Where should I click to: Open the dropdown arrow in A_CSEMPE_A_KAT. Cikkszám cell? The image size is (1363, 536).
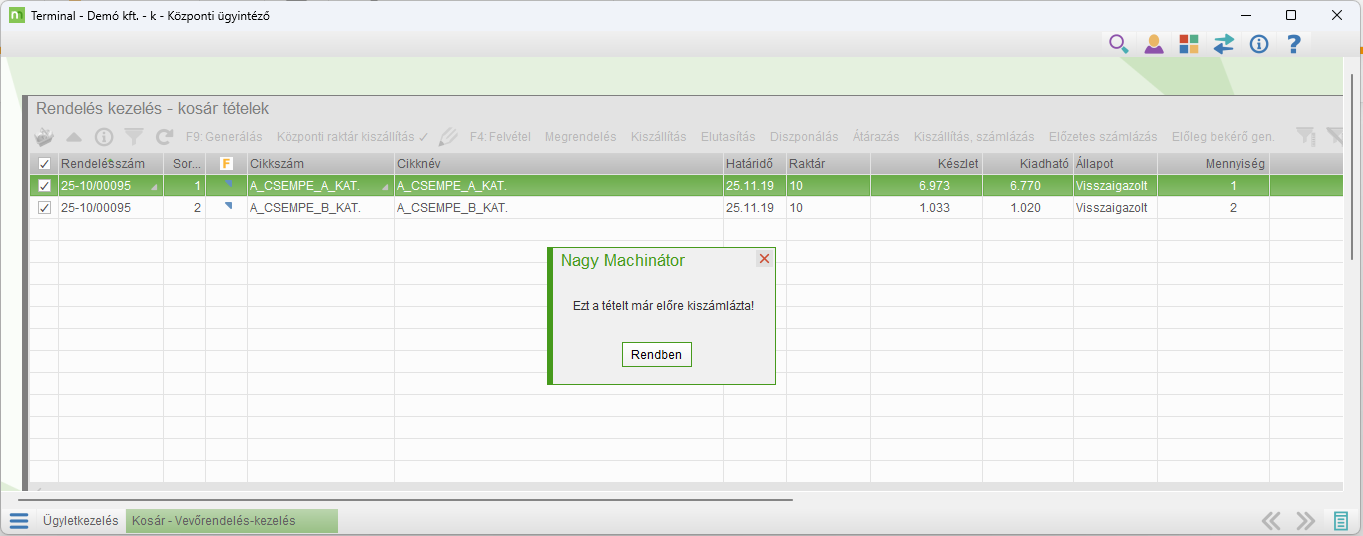click(385, 188)
